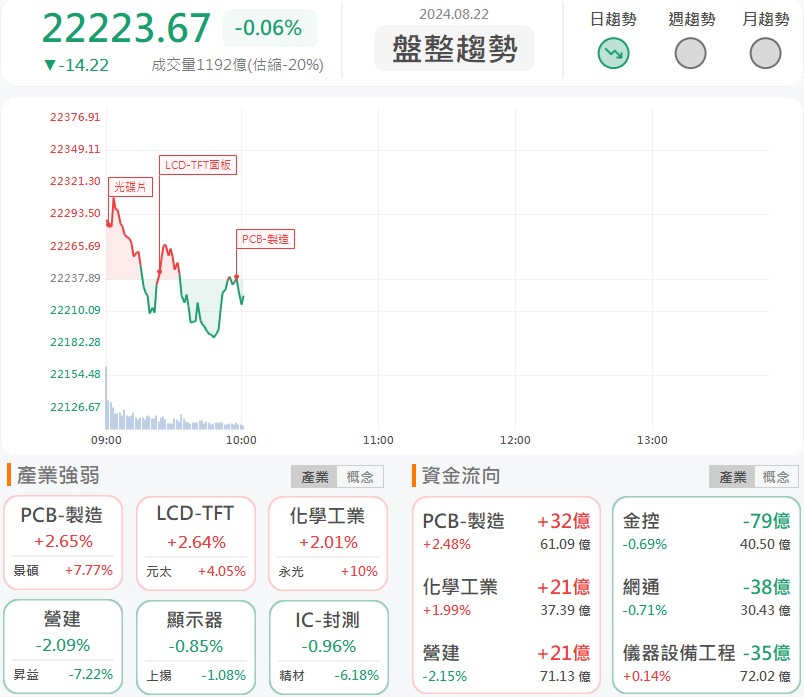Click the 22237.89 reference price axis label

pos(75,278)
